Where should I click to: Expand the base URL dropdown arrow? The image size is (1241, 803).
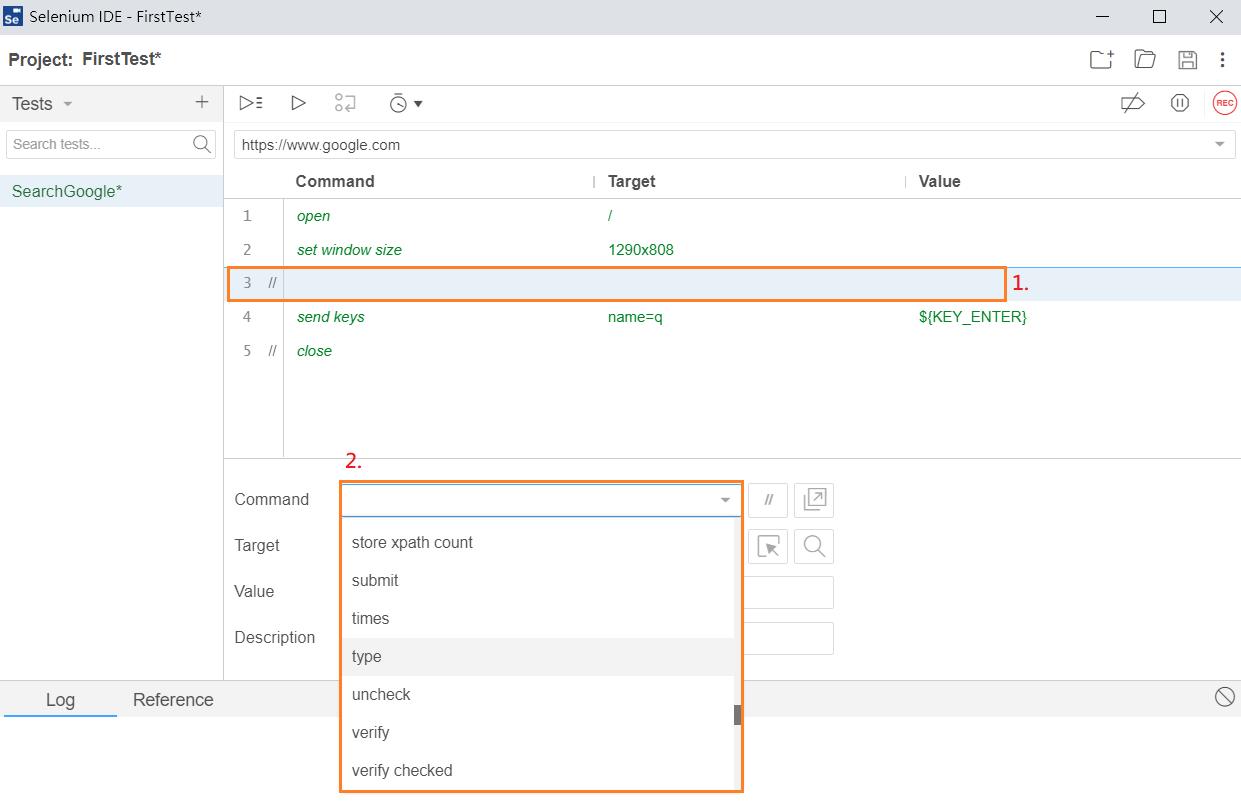pos(1219,145)
